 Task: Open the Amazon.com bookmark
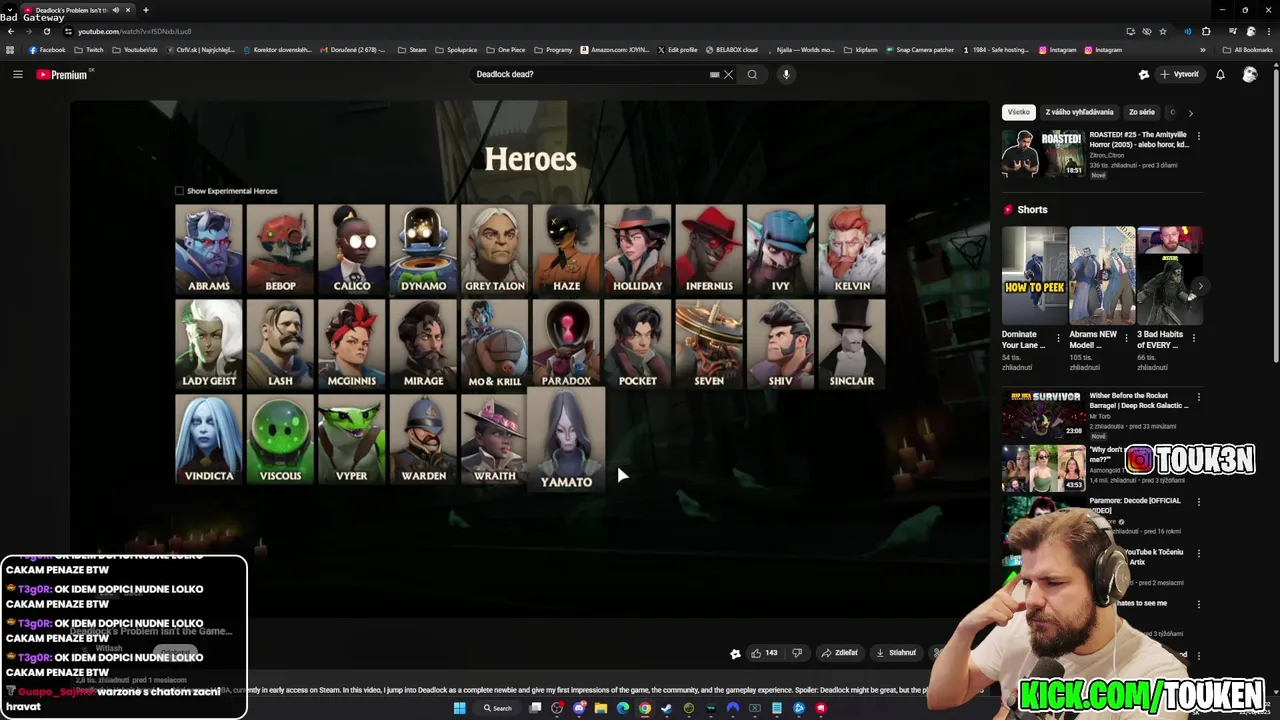pyautogui.click(x=614, y=50)
